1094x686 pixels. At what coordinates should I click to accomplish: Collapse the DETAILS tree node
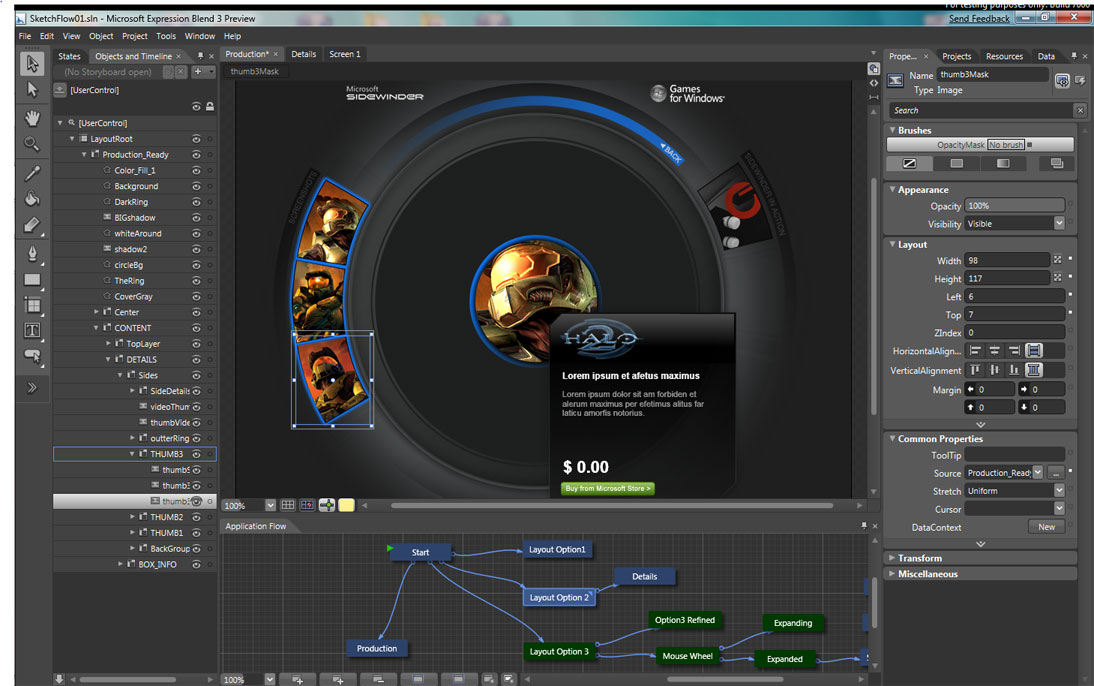coord(108,359)
